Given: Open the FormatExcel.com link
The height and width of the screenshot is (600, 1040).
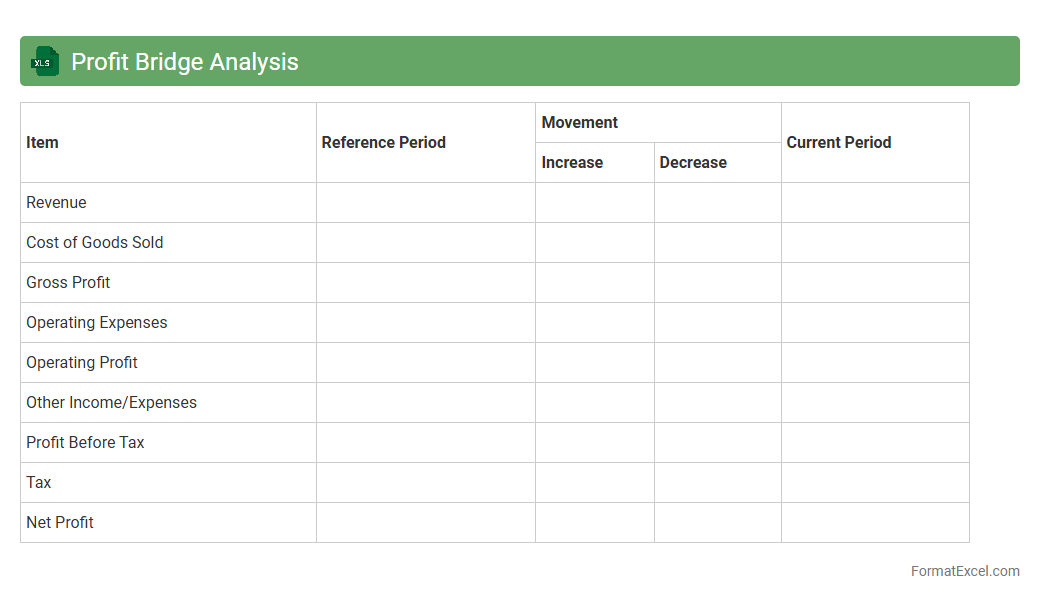Looking at the screenshot, I should pos(964,571).
